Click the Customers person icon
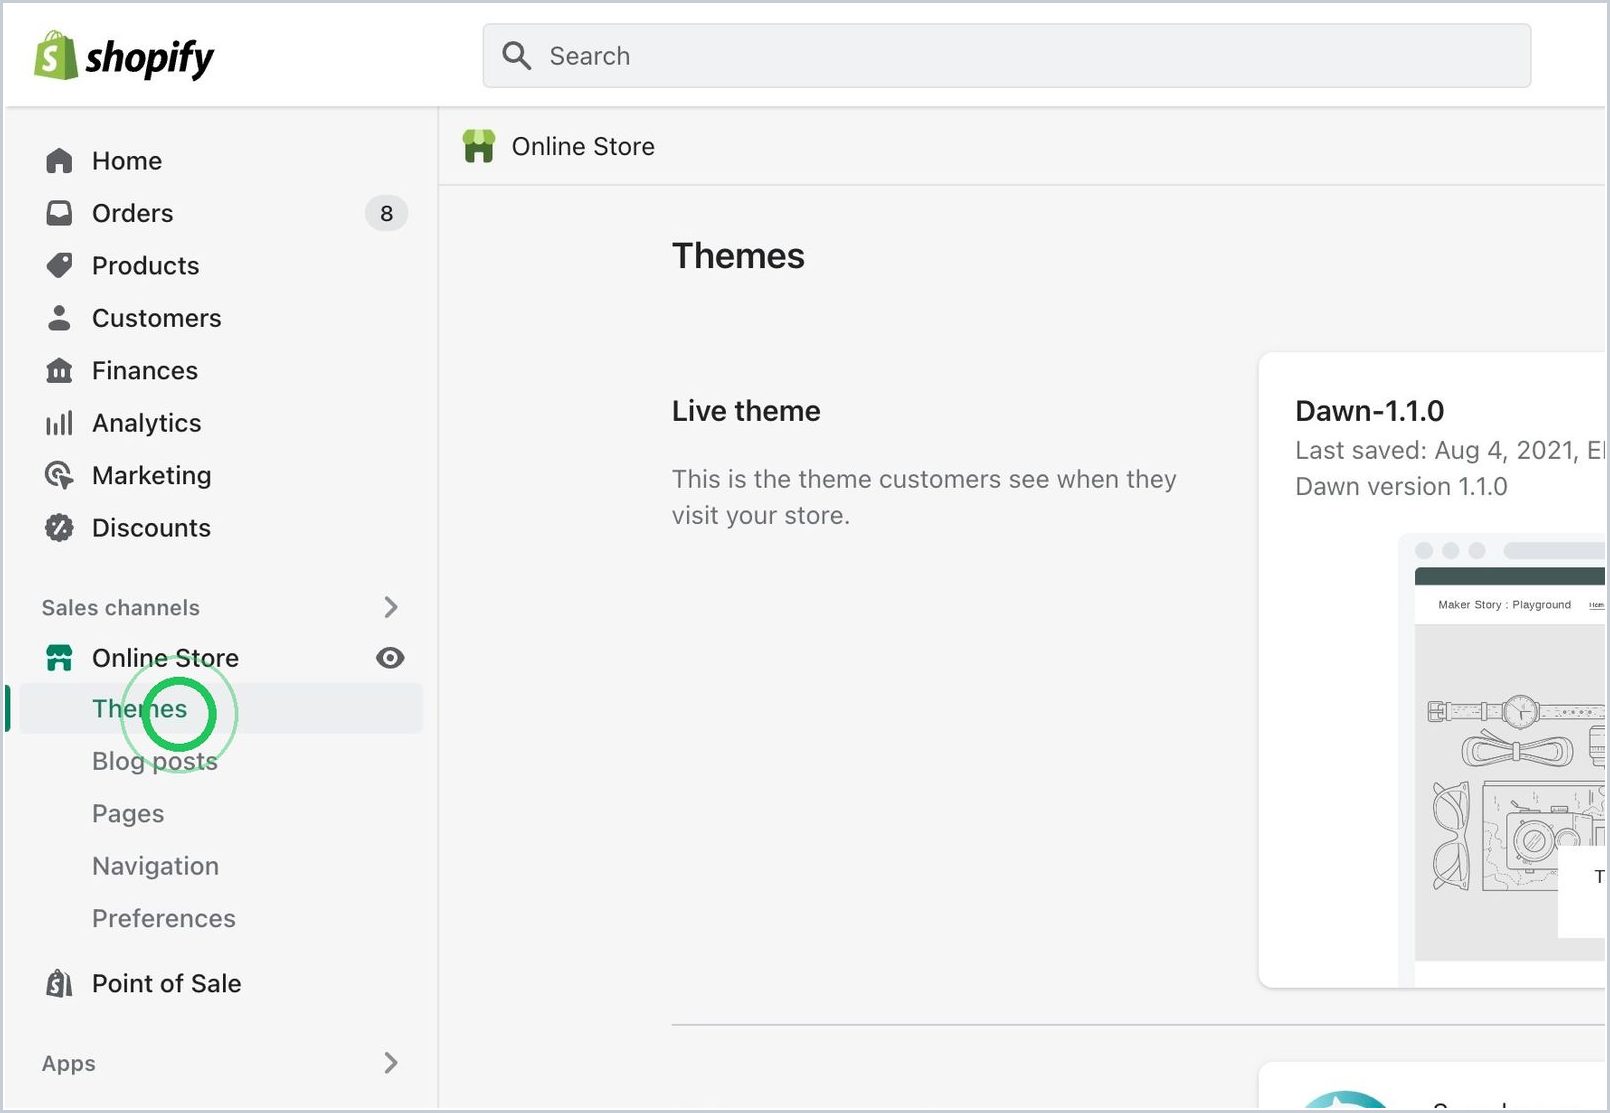Viewport: 1610px width, 1113px height. coord(59,318)
